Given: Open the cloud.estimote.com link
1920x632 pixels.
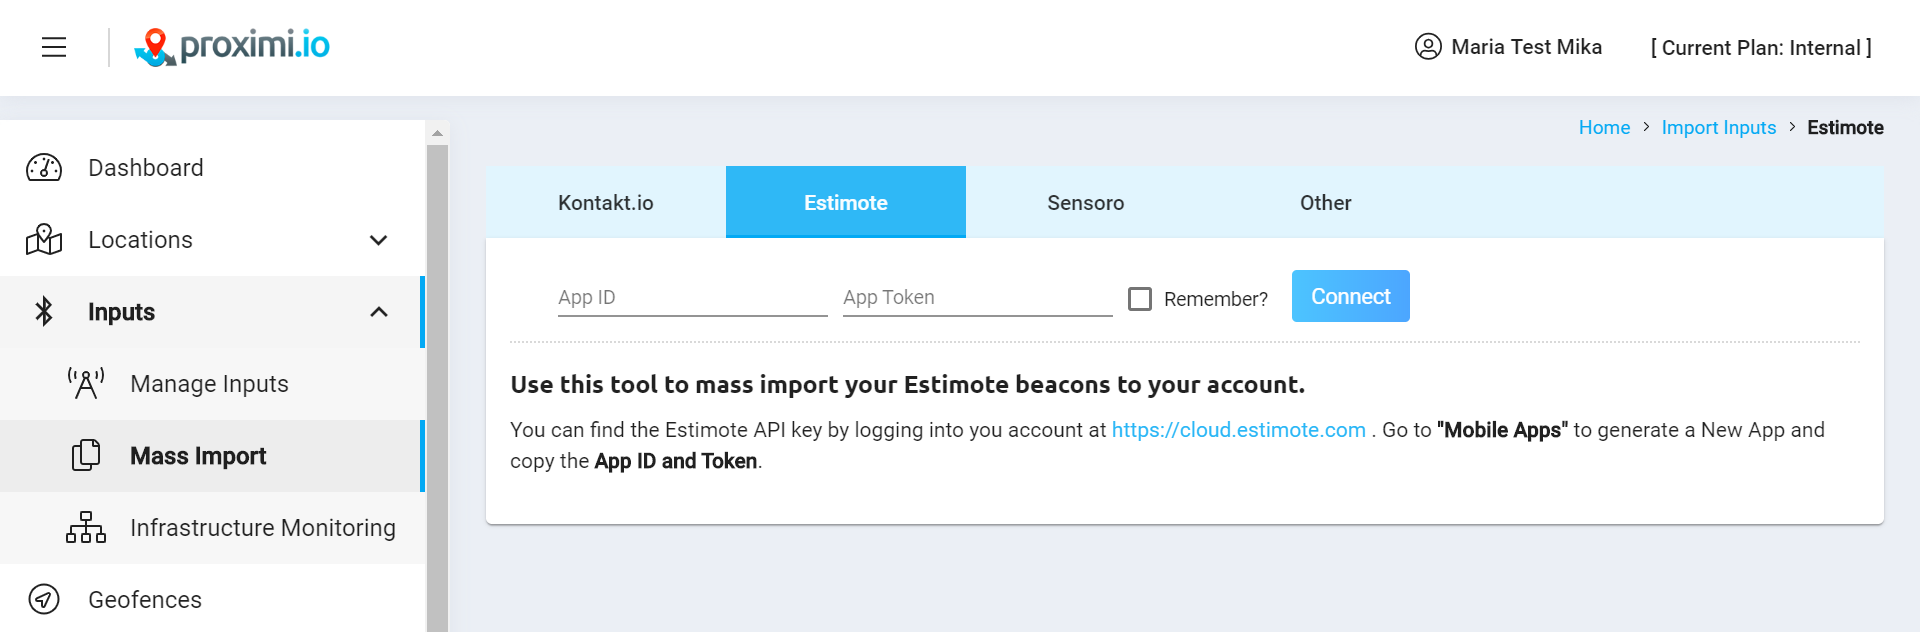Looking at the screenshot, I should [1239, 430].
